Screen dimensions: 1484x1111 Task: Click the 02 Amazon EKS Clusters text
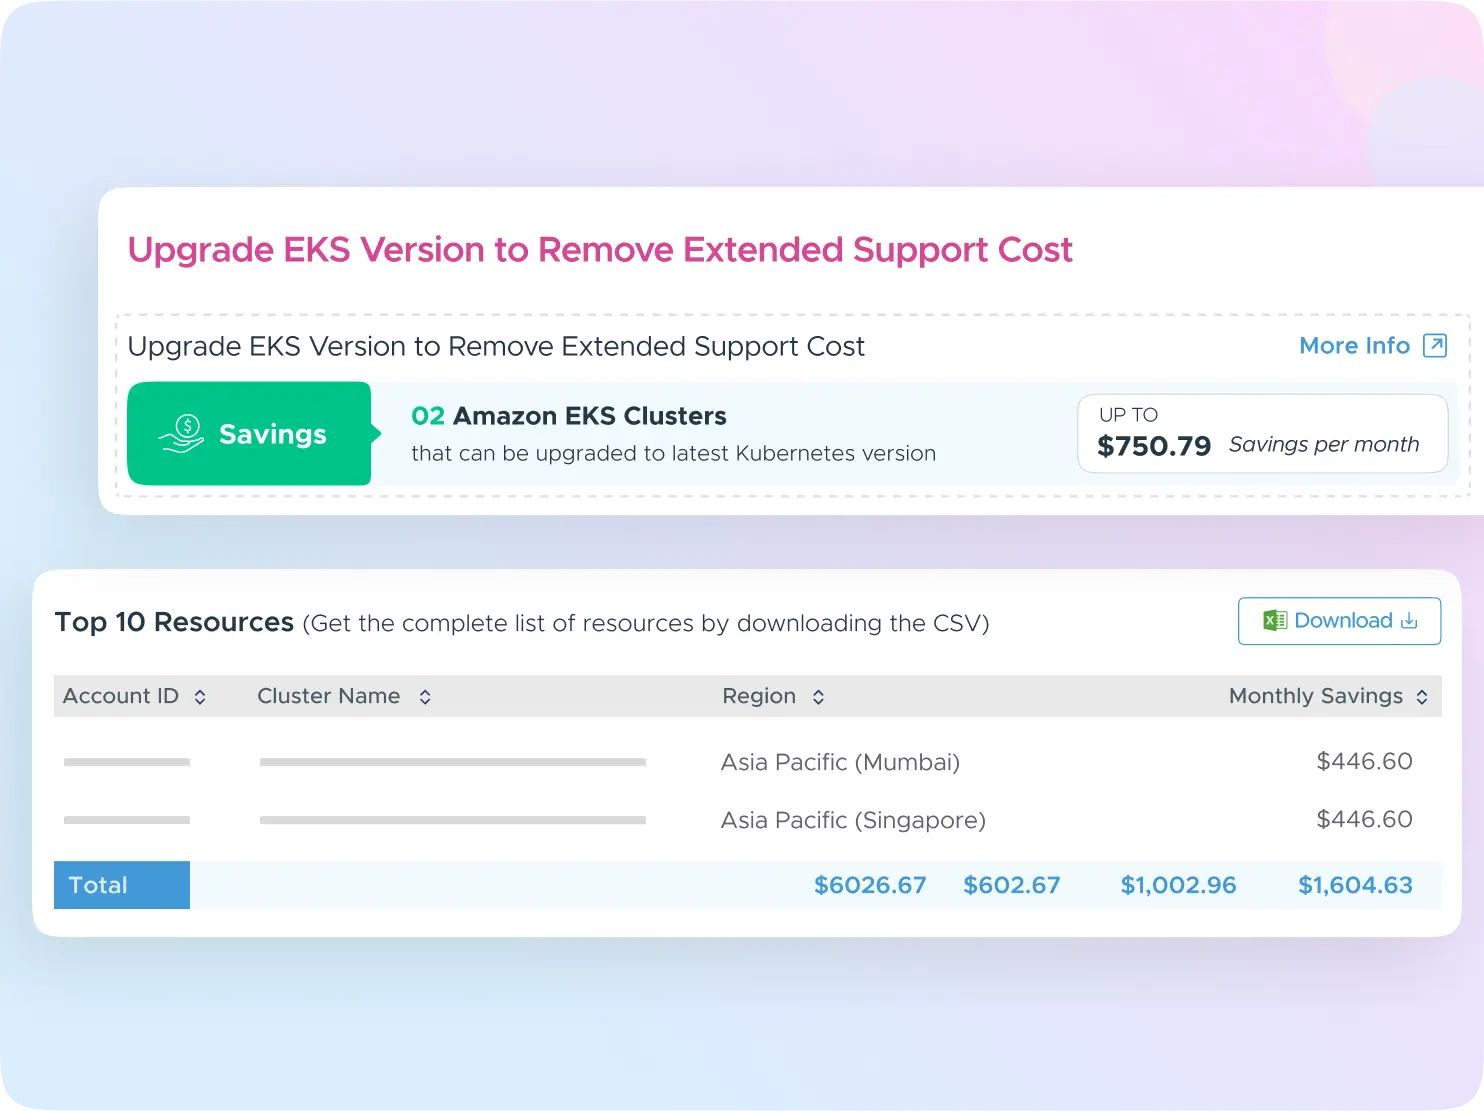pos(569,416)
